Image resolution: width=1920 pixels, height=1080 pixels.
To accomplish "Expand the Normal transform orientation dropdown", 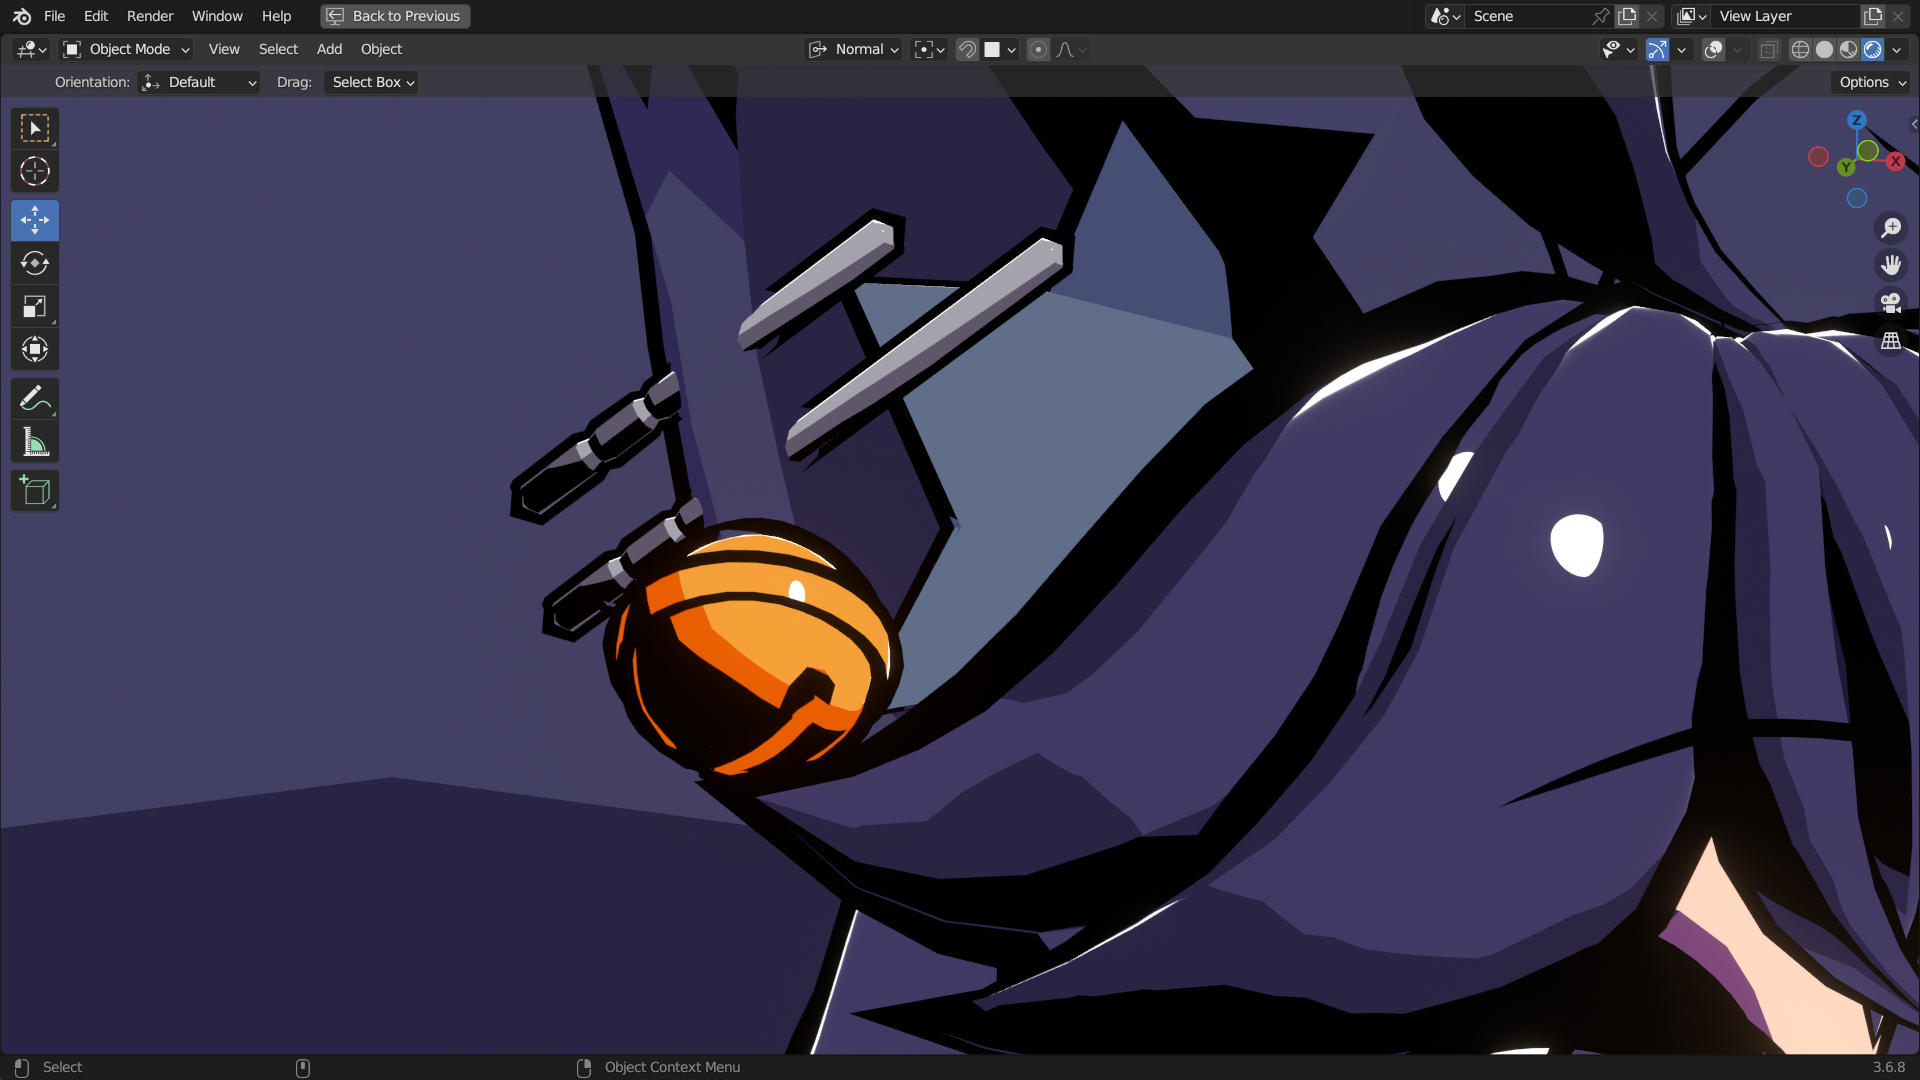I will [x=856, y=49].
